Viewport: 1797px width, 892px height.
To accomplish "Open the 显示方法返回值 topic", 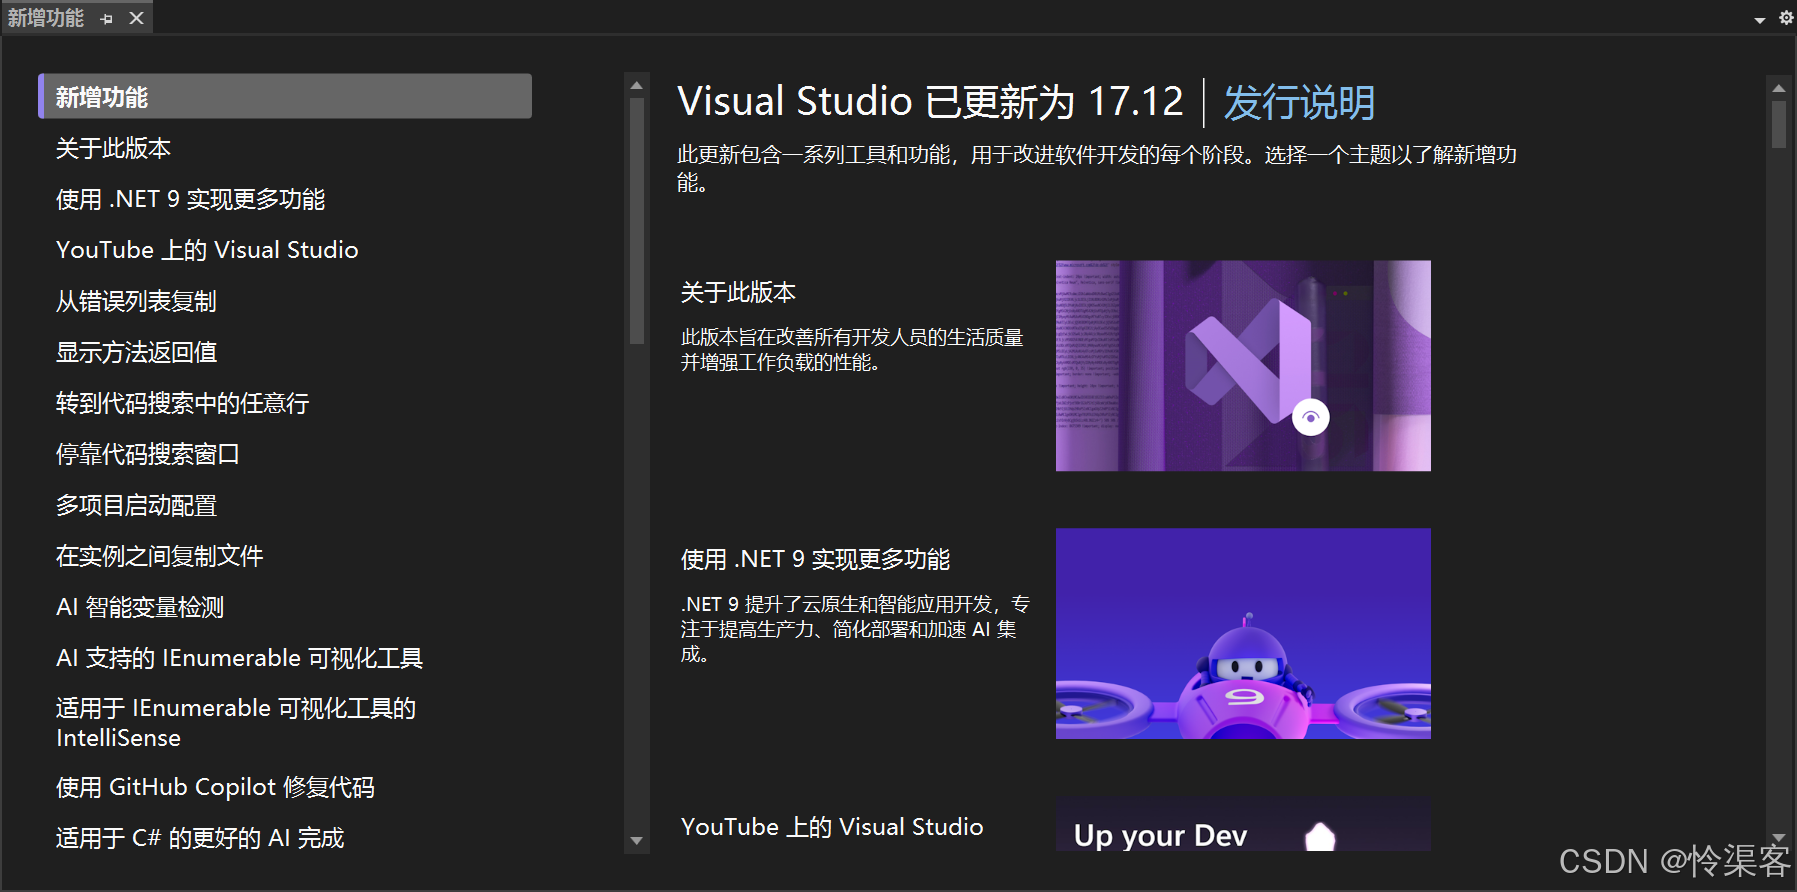I will tap(136, 352).
